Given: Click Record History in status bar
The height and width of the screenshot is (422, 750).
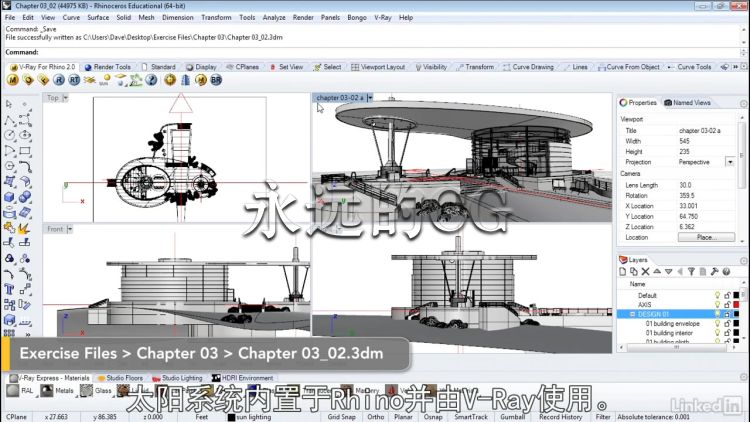Looking at the screenshot, I should pyautogui.click(x=560, y=417).
